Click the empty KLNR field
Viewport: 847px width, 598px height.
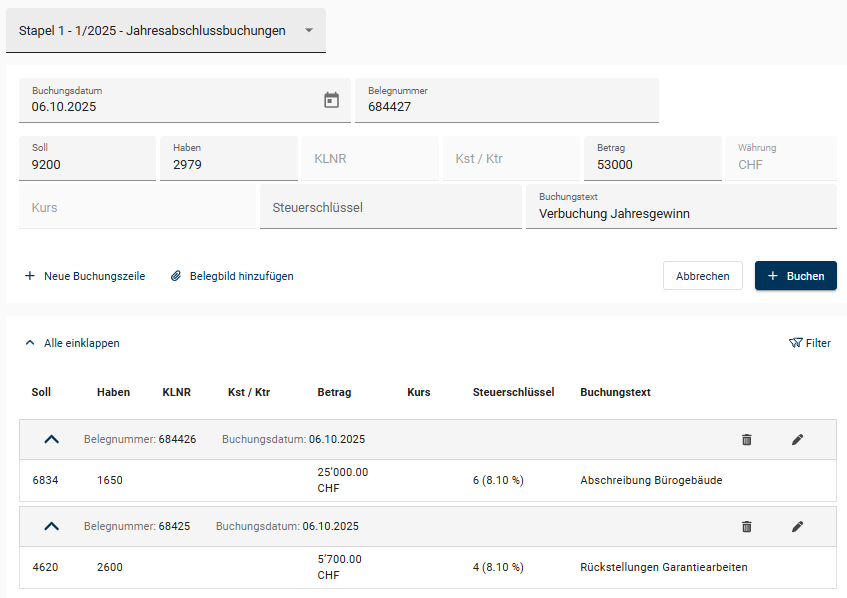370,159
